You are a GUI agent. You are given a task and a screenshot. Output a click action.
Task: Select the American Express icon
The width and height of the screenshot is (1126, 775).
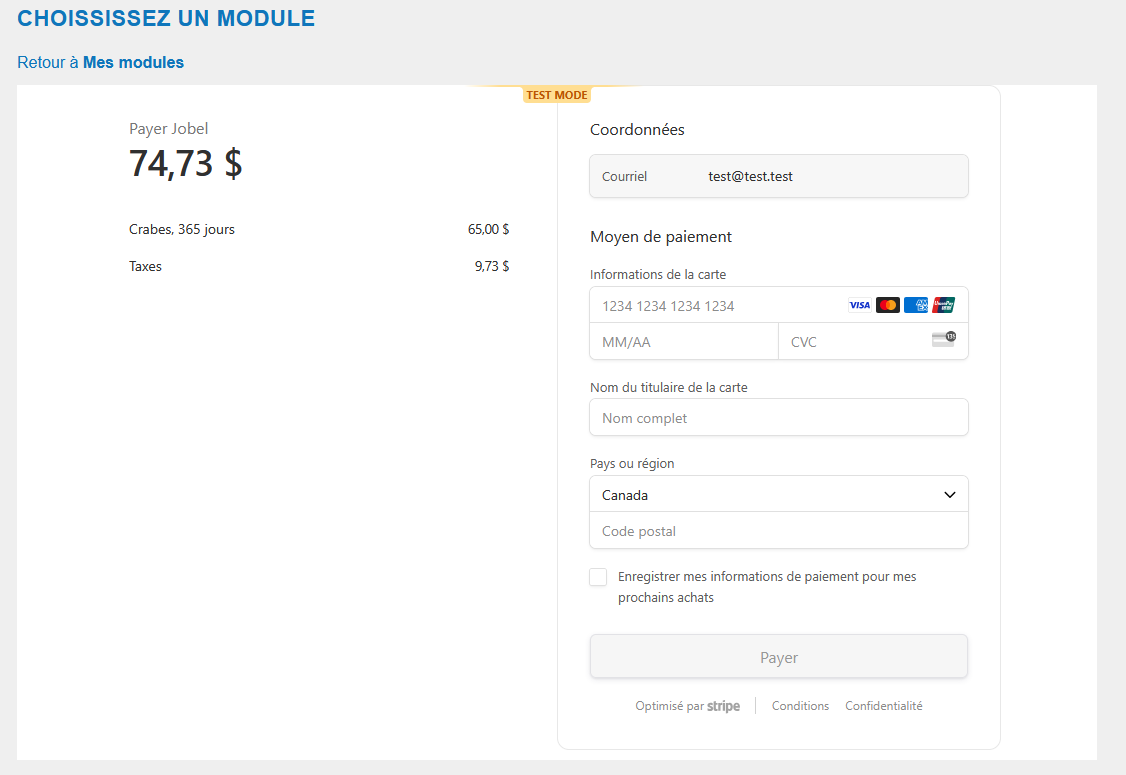tap(916, 305)
